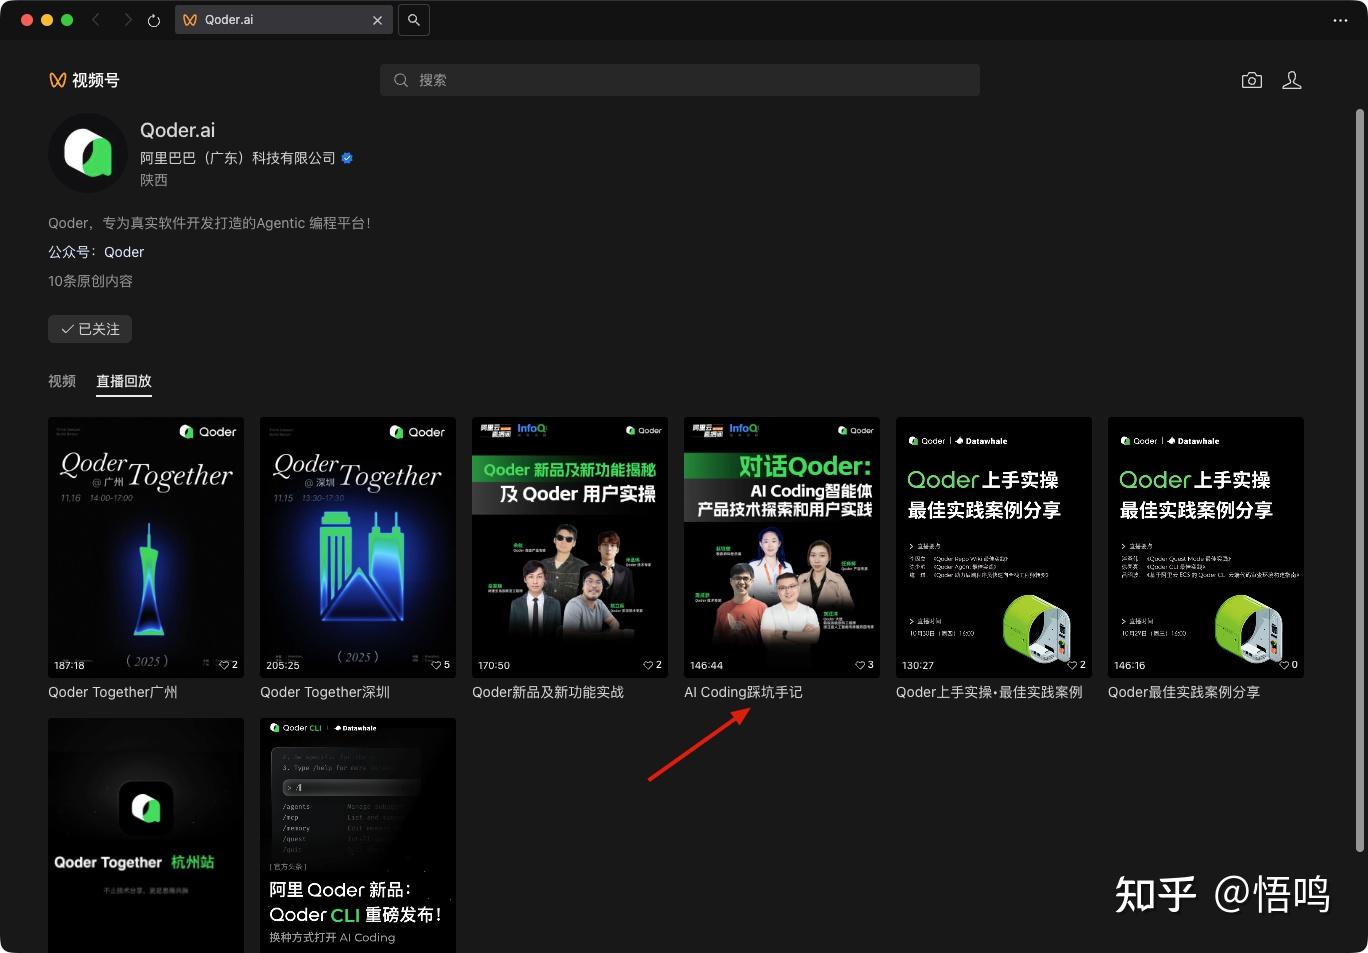Open the Qoder.ai channel avatar

[87, 153]
